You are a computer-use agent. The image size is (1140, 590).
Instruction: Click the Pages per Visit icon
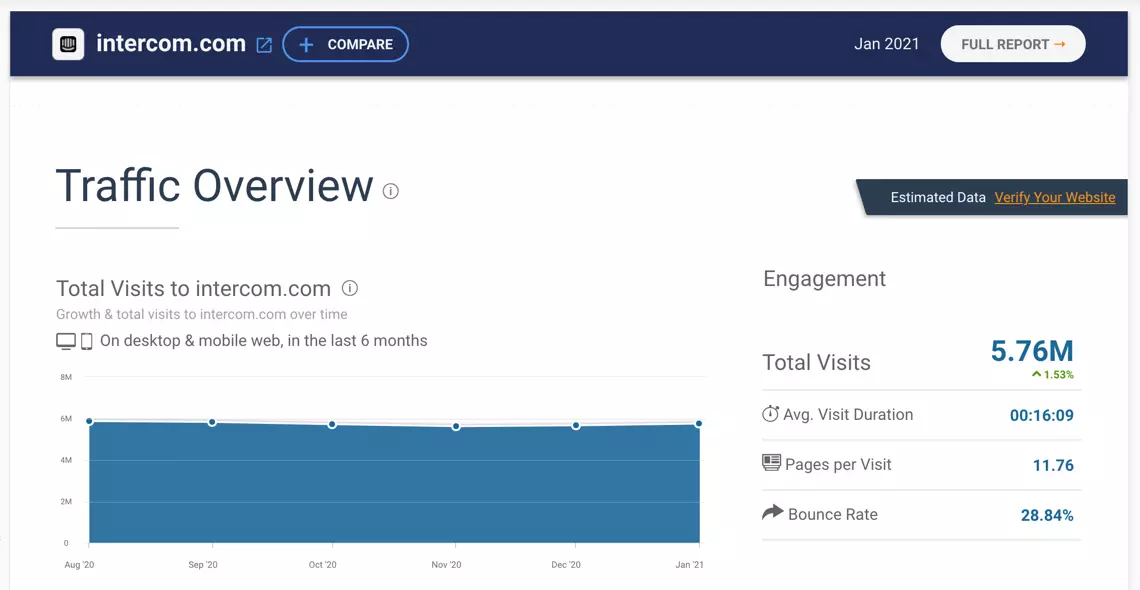pos(771,463)
